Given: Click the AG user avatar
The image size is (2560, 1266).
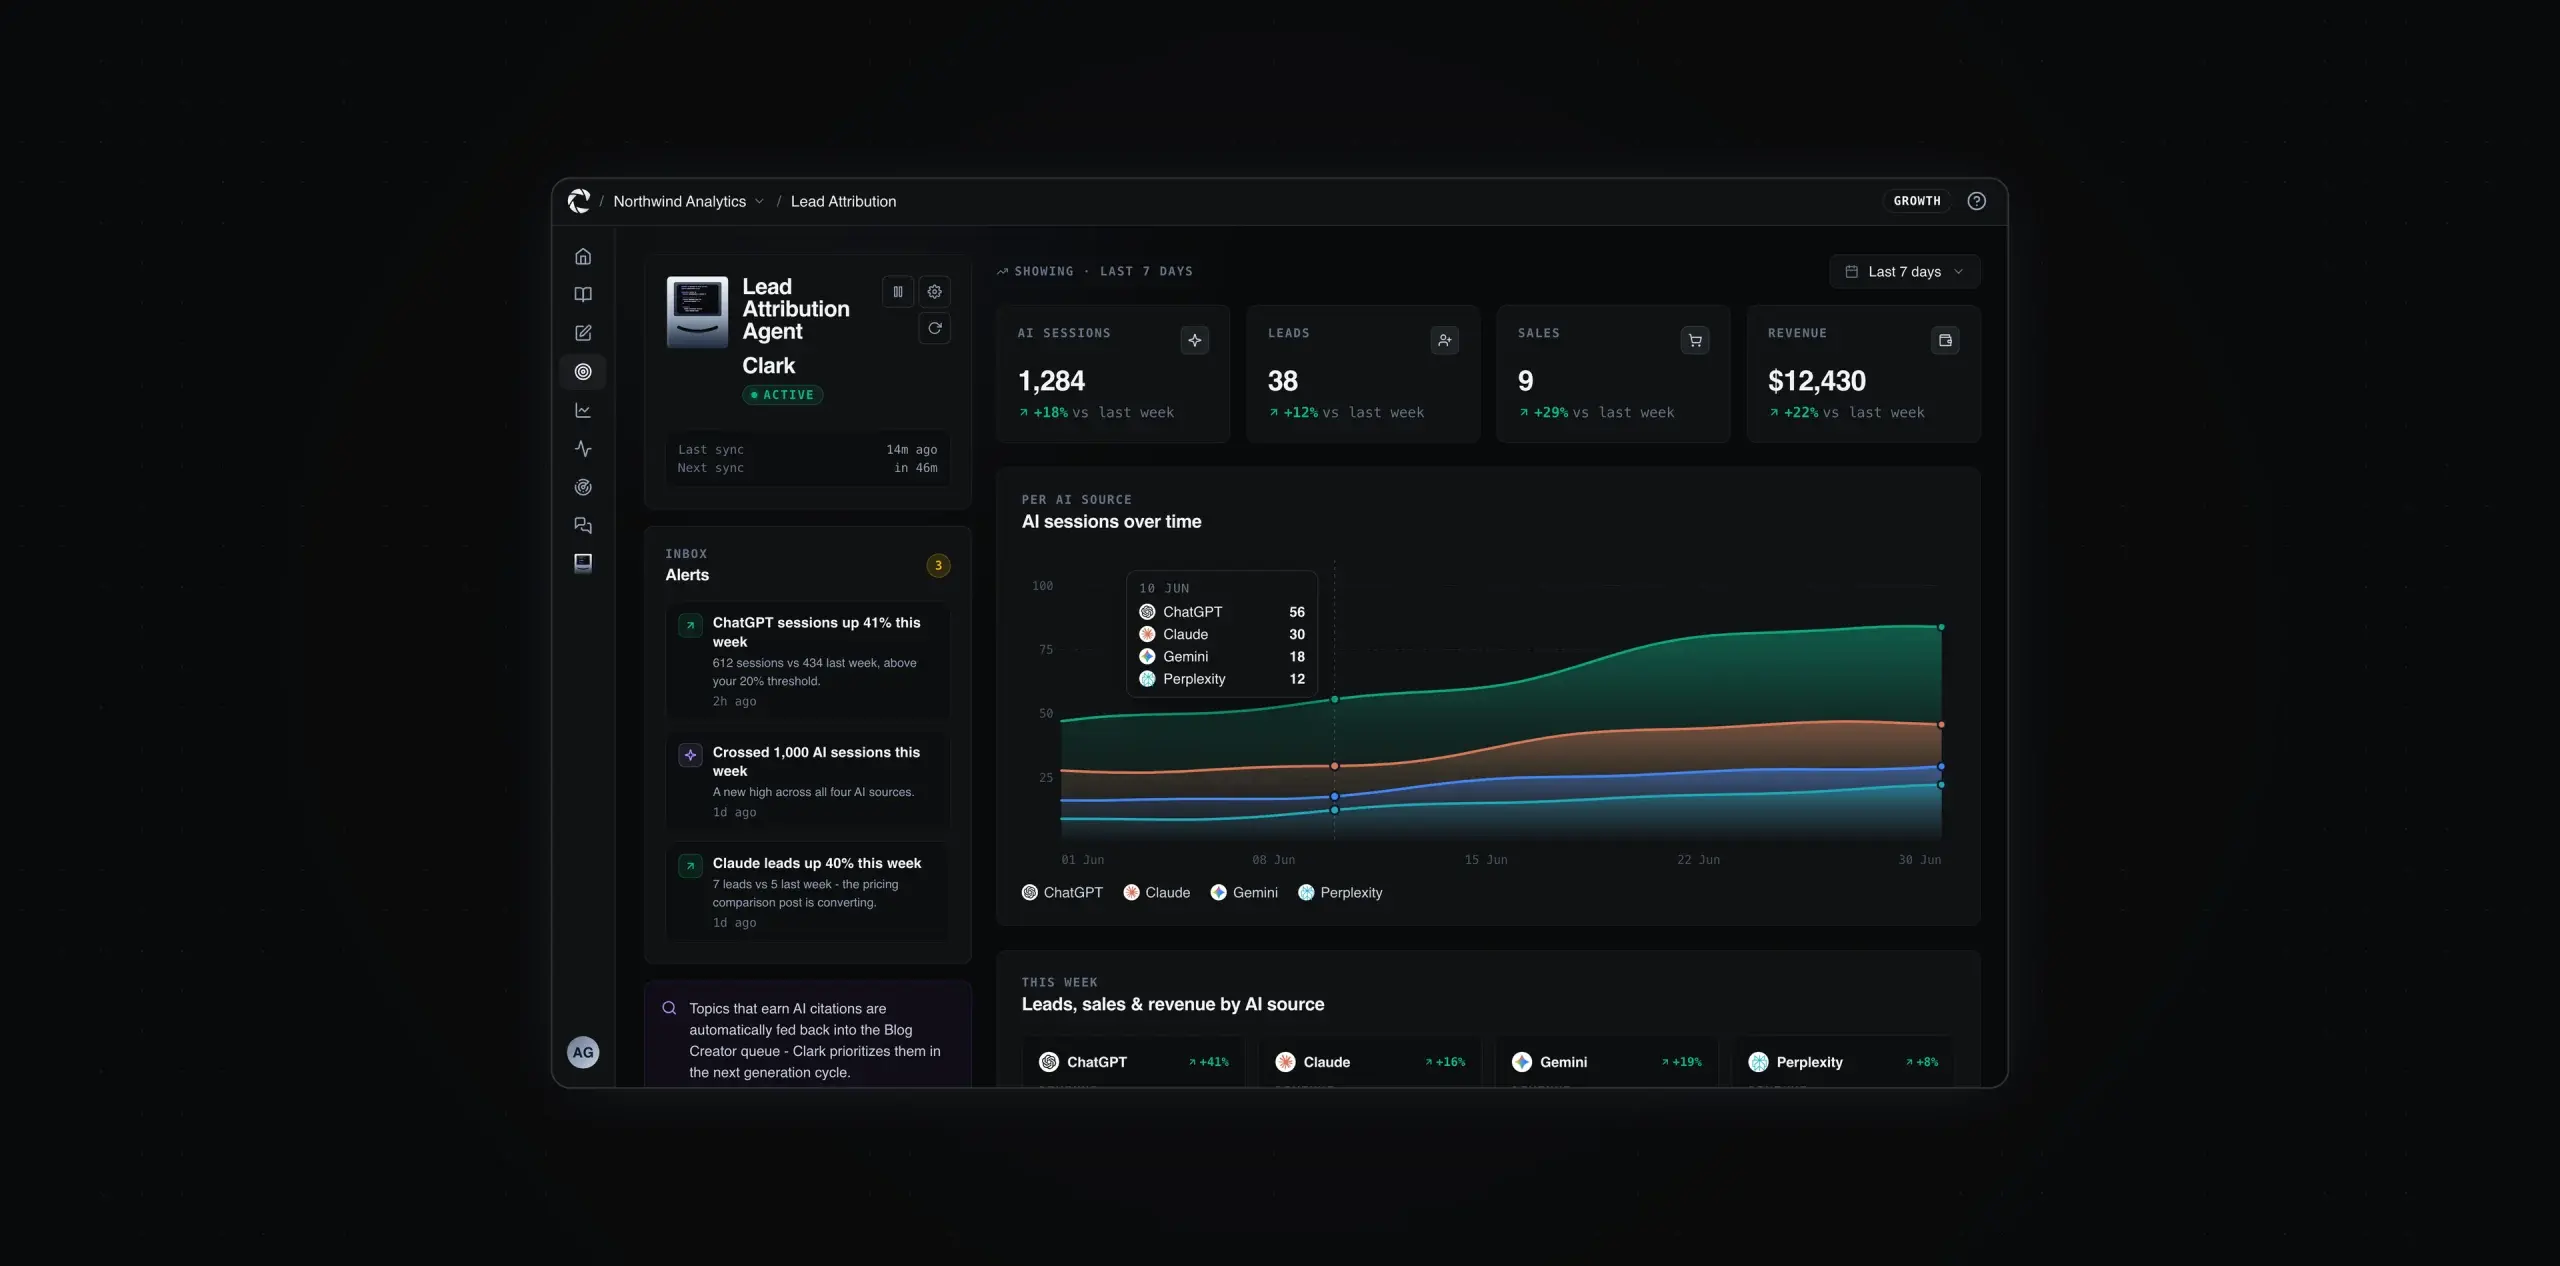Looking at the screenshot, I should 583,1052.
